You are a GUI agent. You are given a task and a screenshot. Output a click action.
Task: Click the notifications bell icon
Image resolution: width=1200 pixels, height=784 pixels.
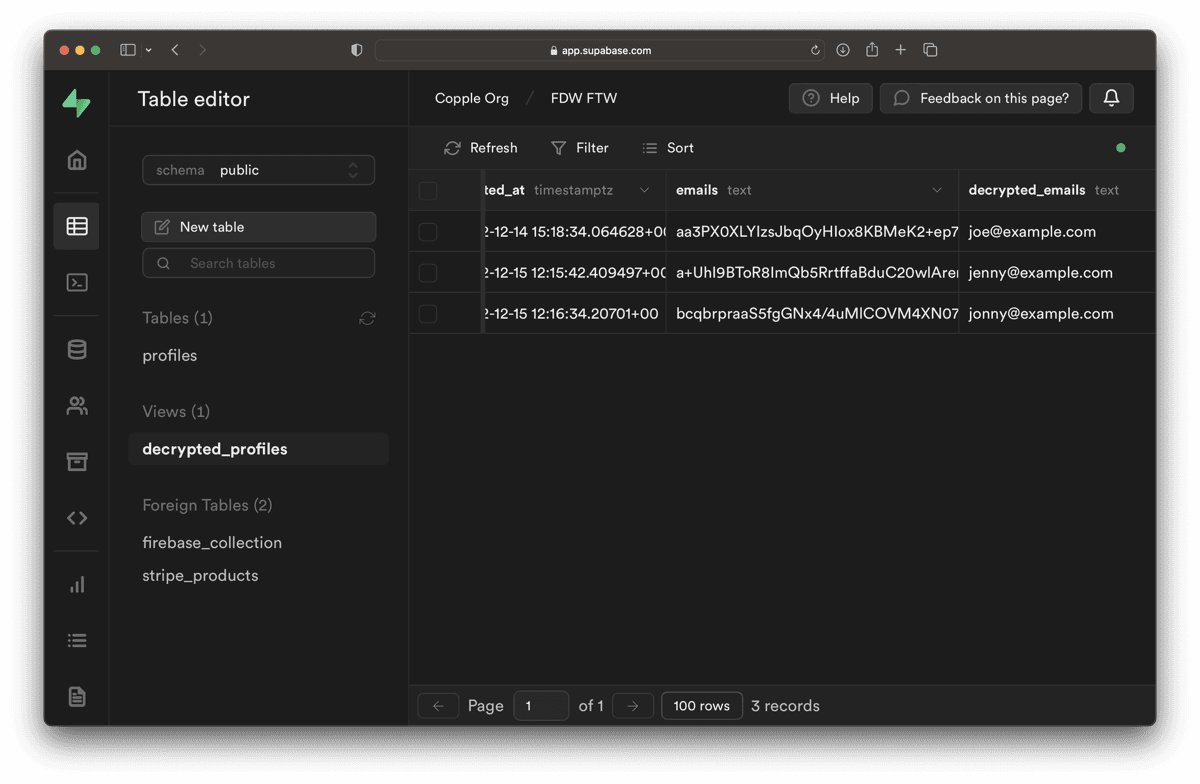(1111, 98)
